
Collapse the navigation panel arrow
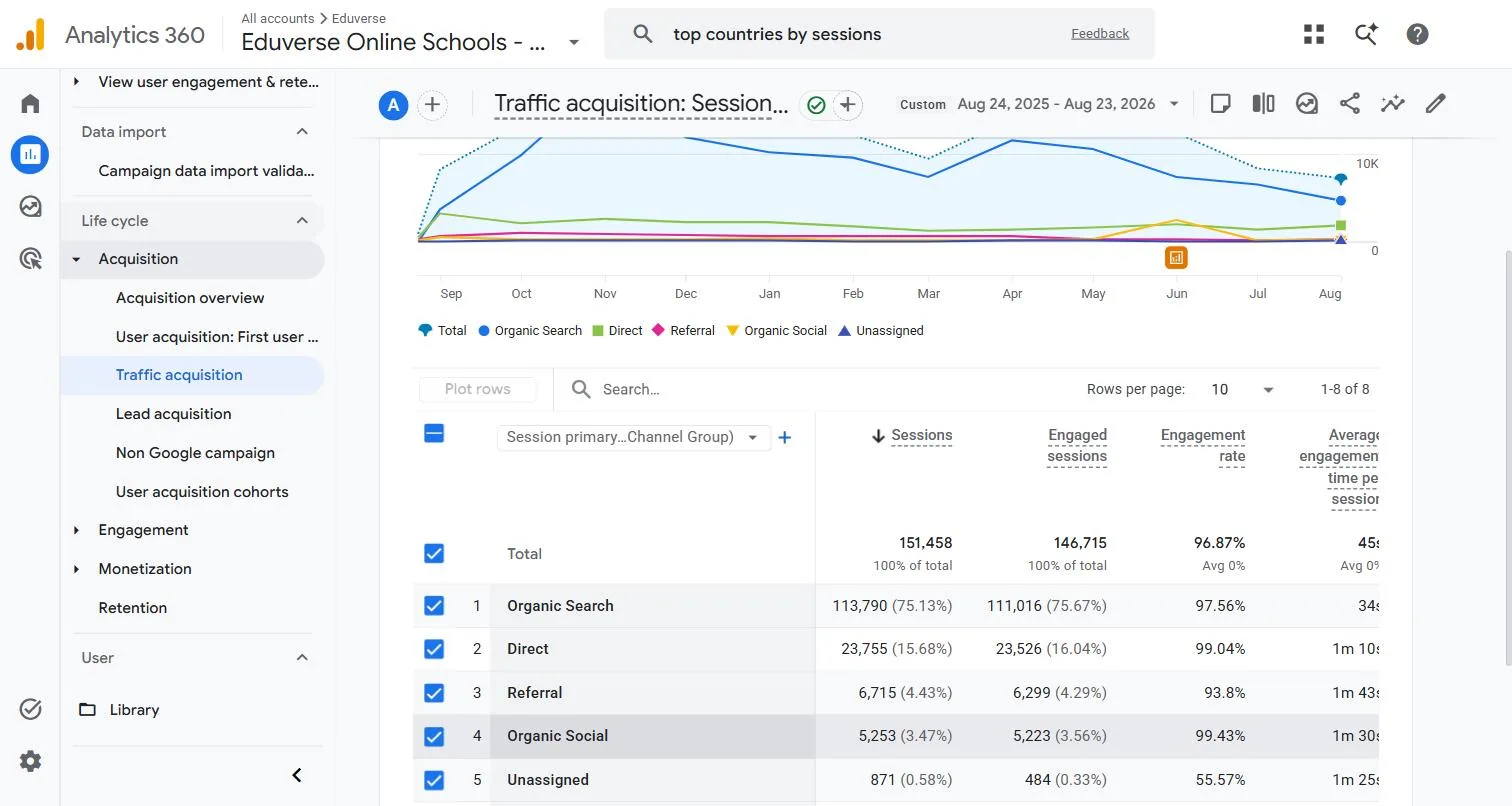click(x=297, y=775)
